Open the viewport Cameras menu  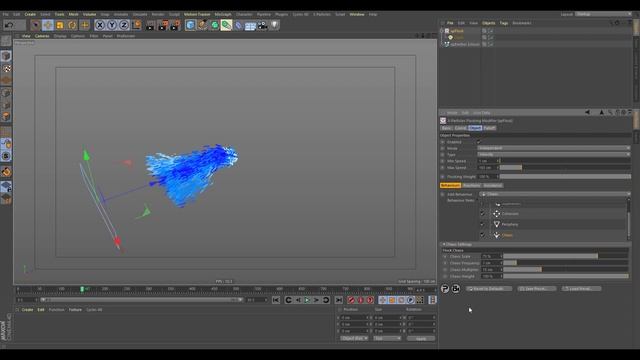coord(42,36)
